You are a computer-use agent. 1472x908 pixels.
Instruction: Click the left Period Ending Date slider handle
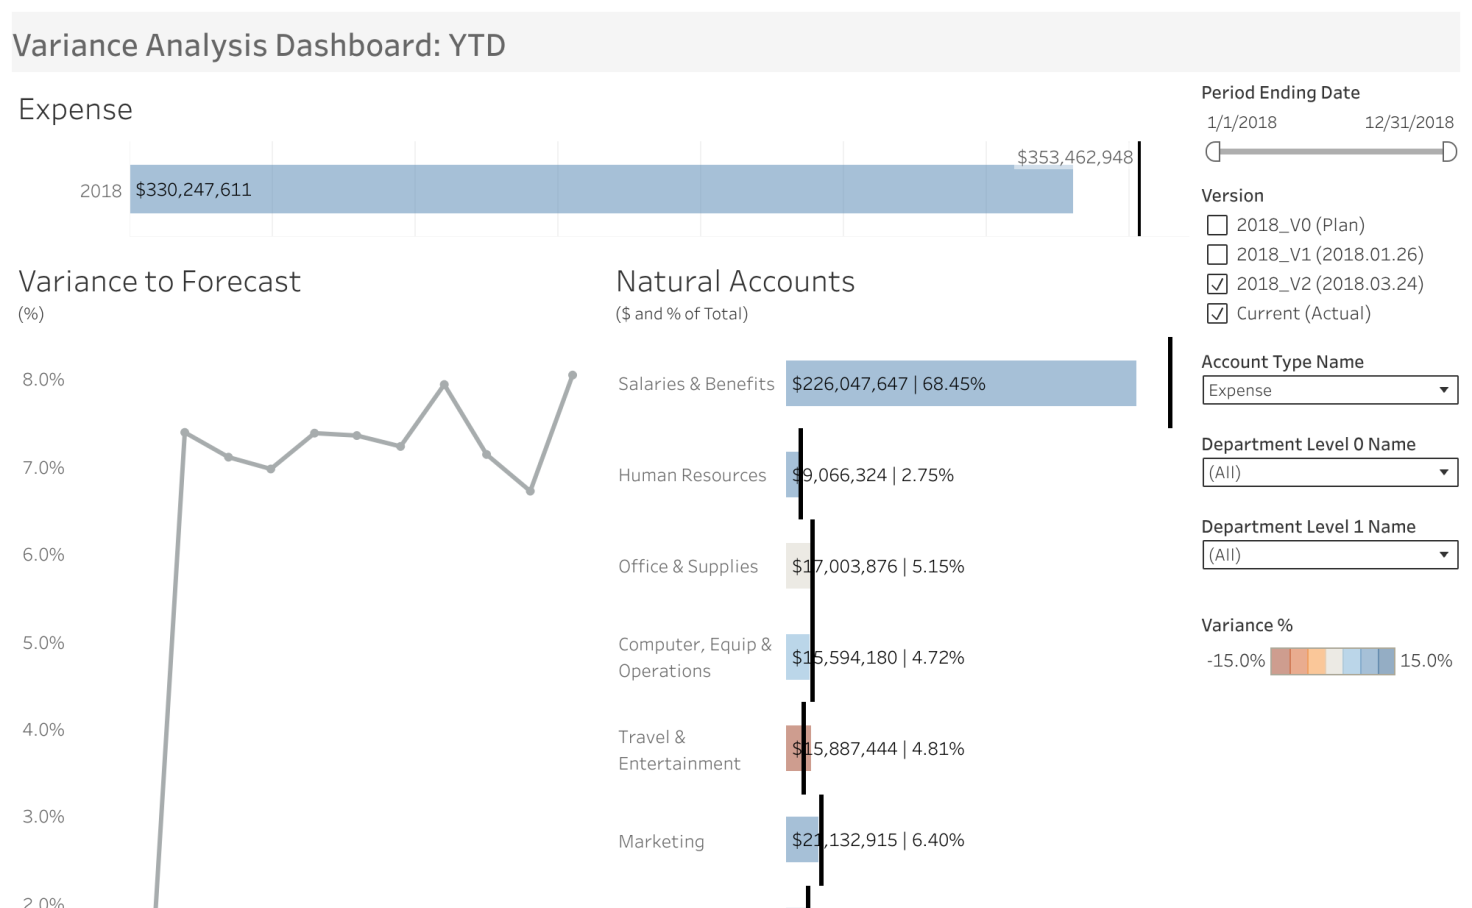tap(1213, 151)
